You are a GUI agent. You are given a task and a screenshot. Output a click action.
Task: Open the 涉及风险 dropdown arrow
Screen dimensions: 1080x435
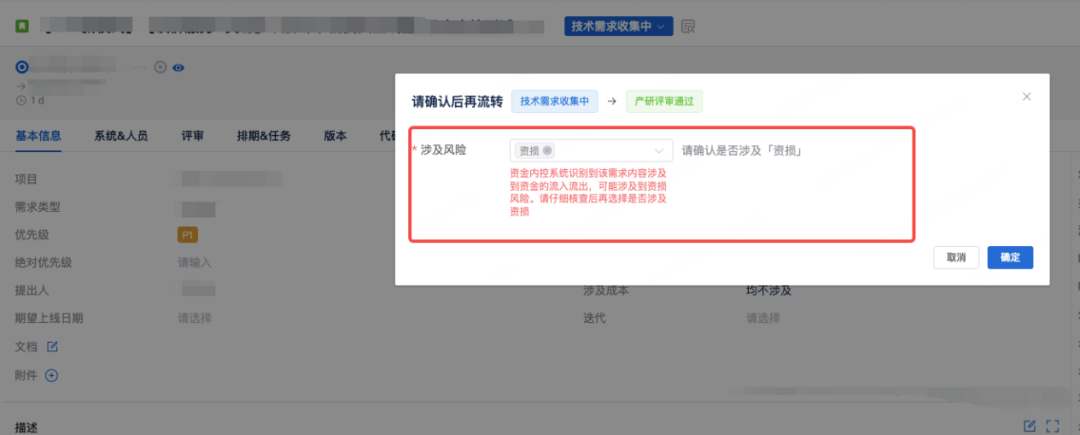pyautogui.click(x=659, y=151)
